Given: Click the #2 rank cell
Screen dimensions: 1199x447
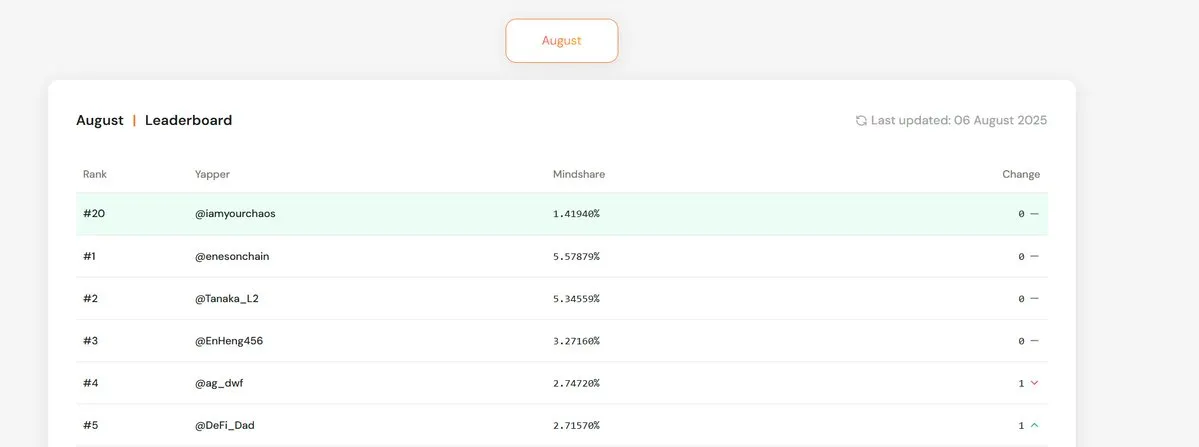Looking at the screenshot, I should (90, 299).
